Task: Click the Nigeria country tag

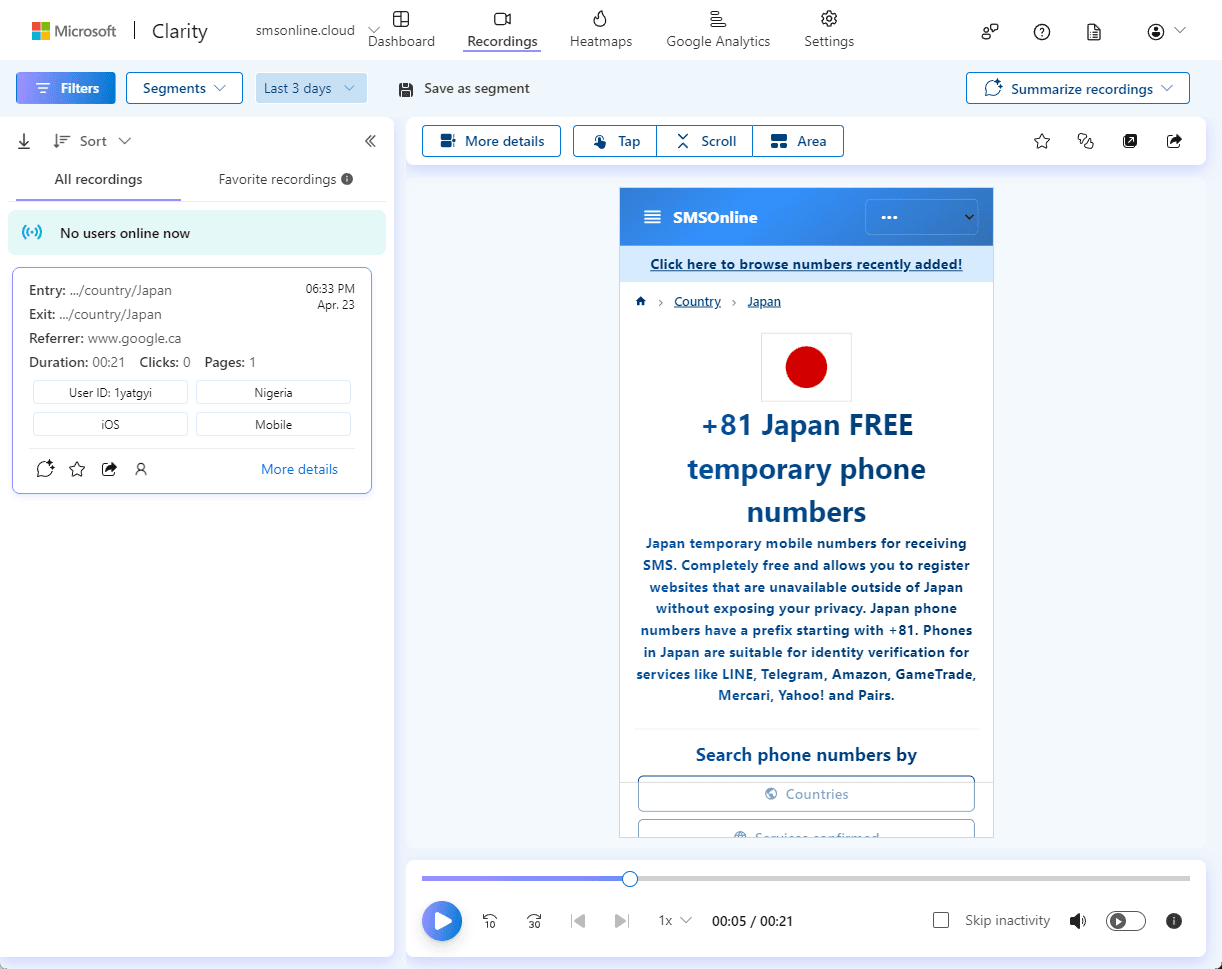Action: click(273, 393)
